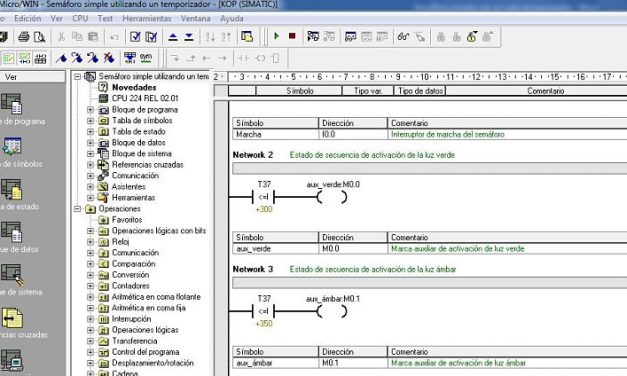The height and width of the screenshot is (376, 627).
Task: Collapse the project root tree node
Action: point(78,76)
